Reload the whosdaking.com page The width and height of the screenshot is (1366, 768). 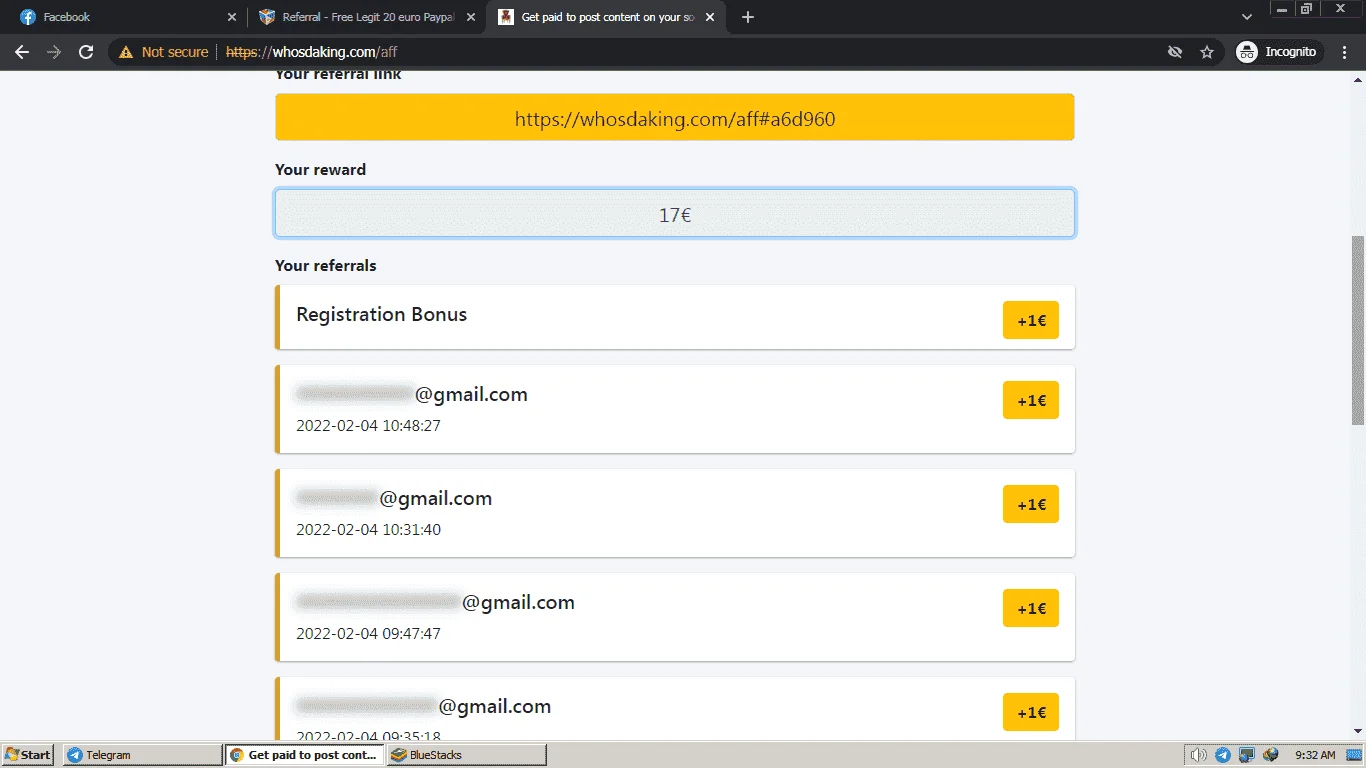[x=86, y=52]
